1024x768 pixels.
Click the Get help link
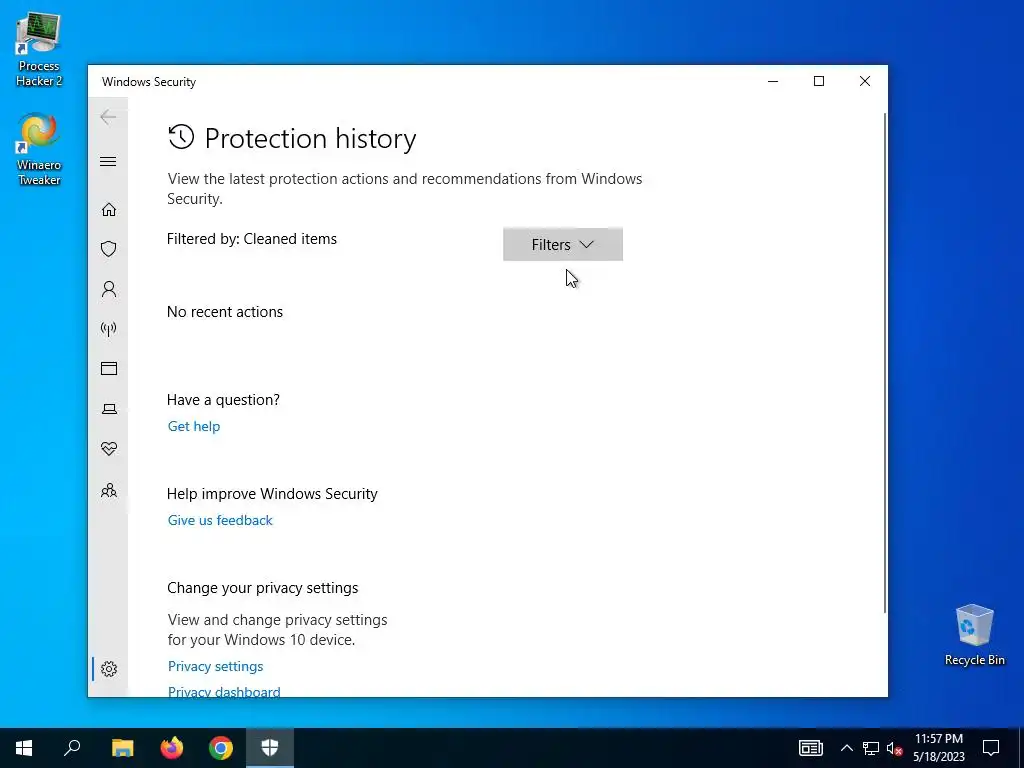pyautogui.click(x=194, y=426)
